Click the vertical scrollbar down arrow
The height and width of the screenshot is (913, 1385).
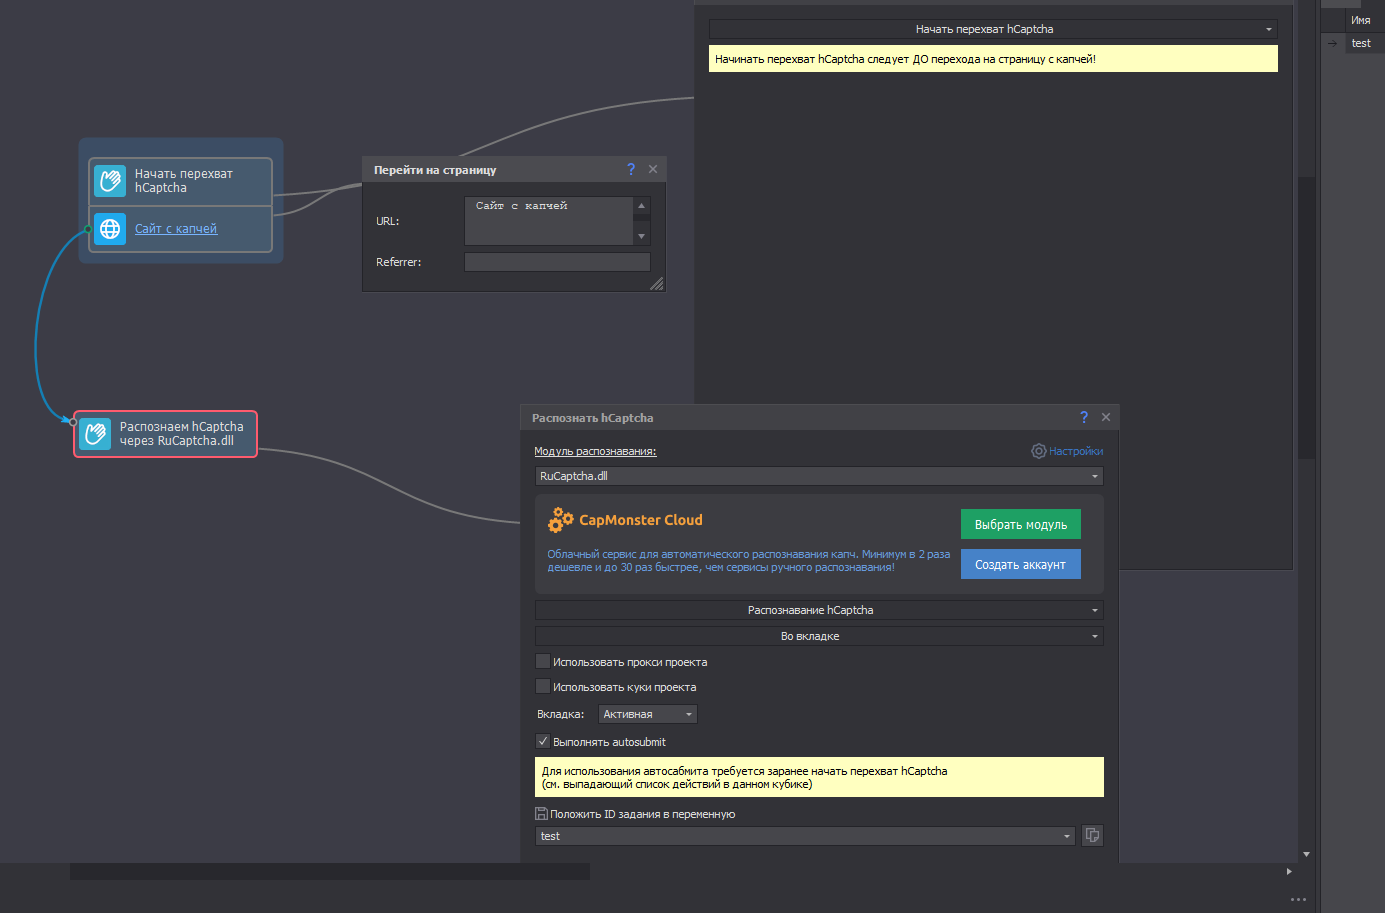[1306, 855]
